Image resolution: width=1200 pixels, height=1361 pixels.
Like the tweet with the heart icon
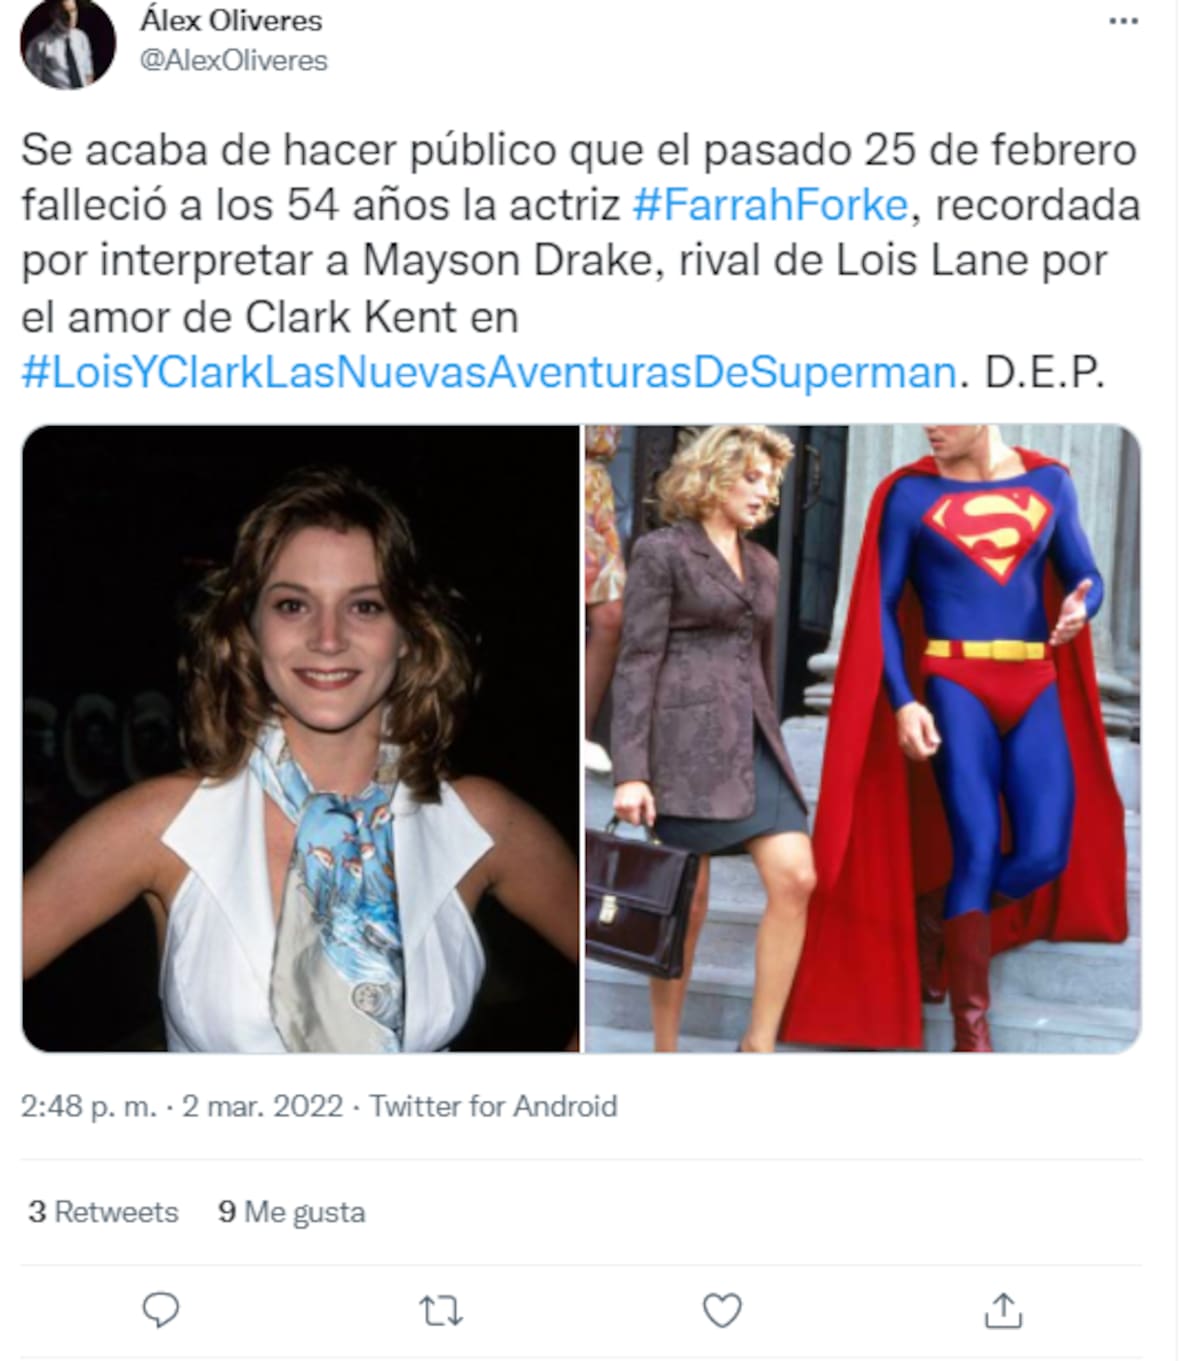pyautogui.click(x=722, y=1310)
